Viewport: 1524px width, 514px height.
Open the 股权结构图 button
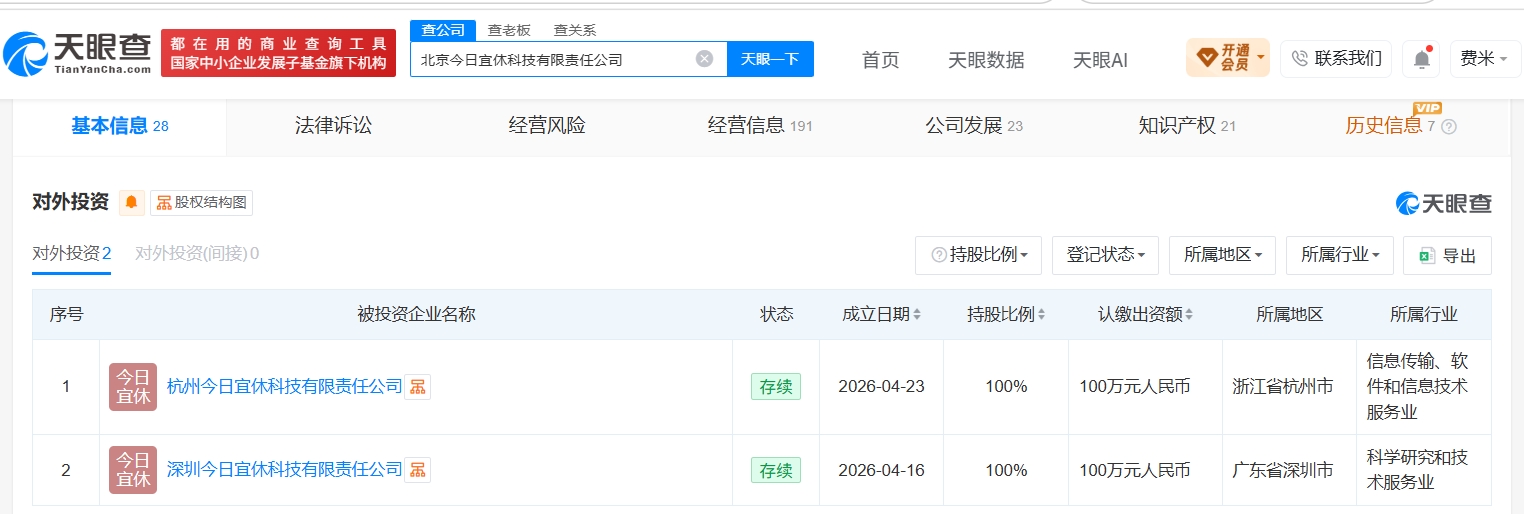click(201, 203)
